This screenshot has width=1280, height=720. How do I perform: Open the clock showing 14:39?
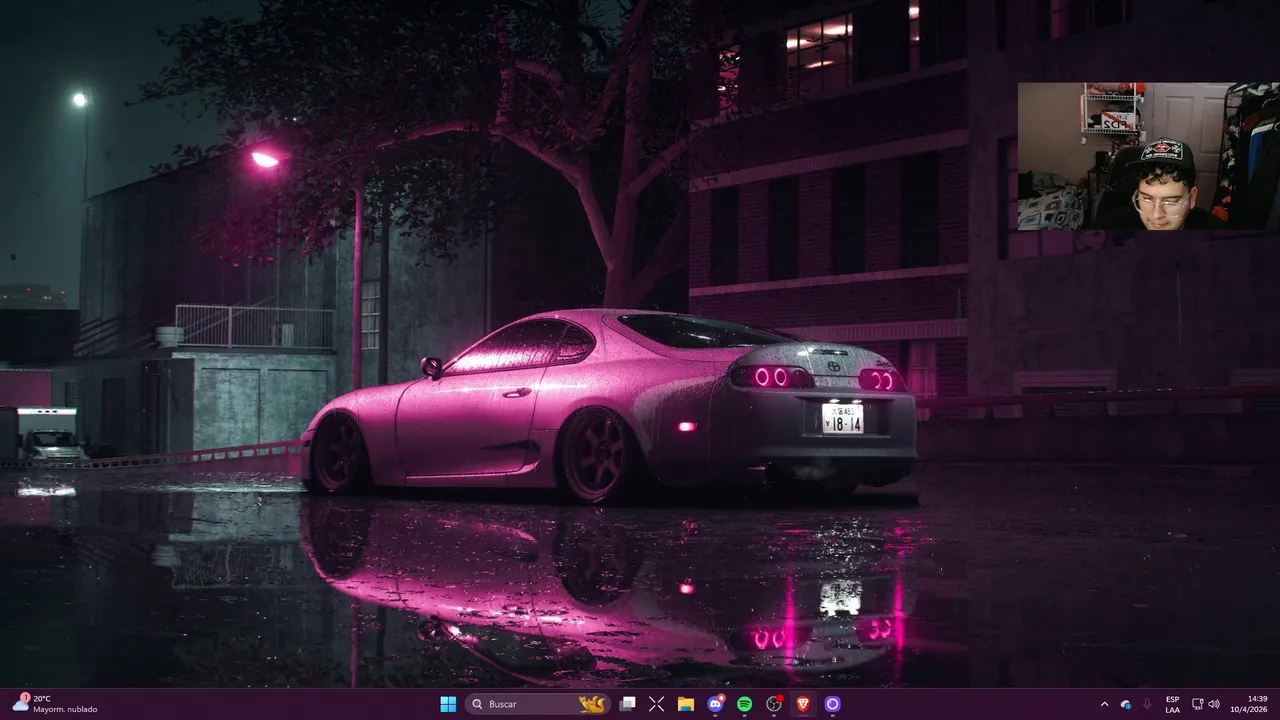click(x=1249, y=704)
